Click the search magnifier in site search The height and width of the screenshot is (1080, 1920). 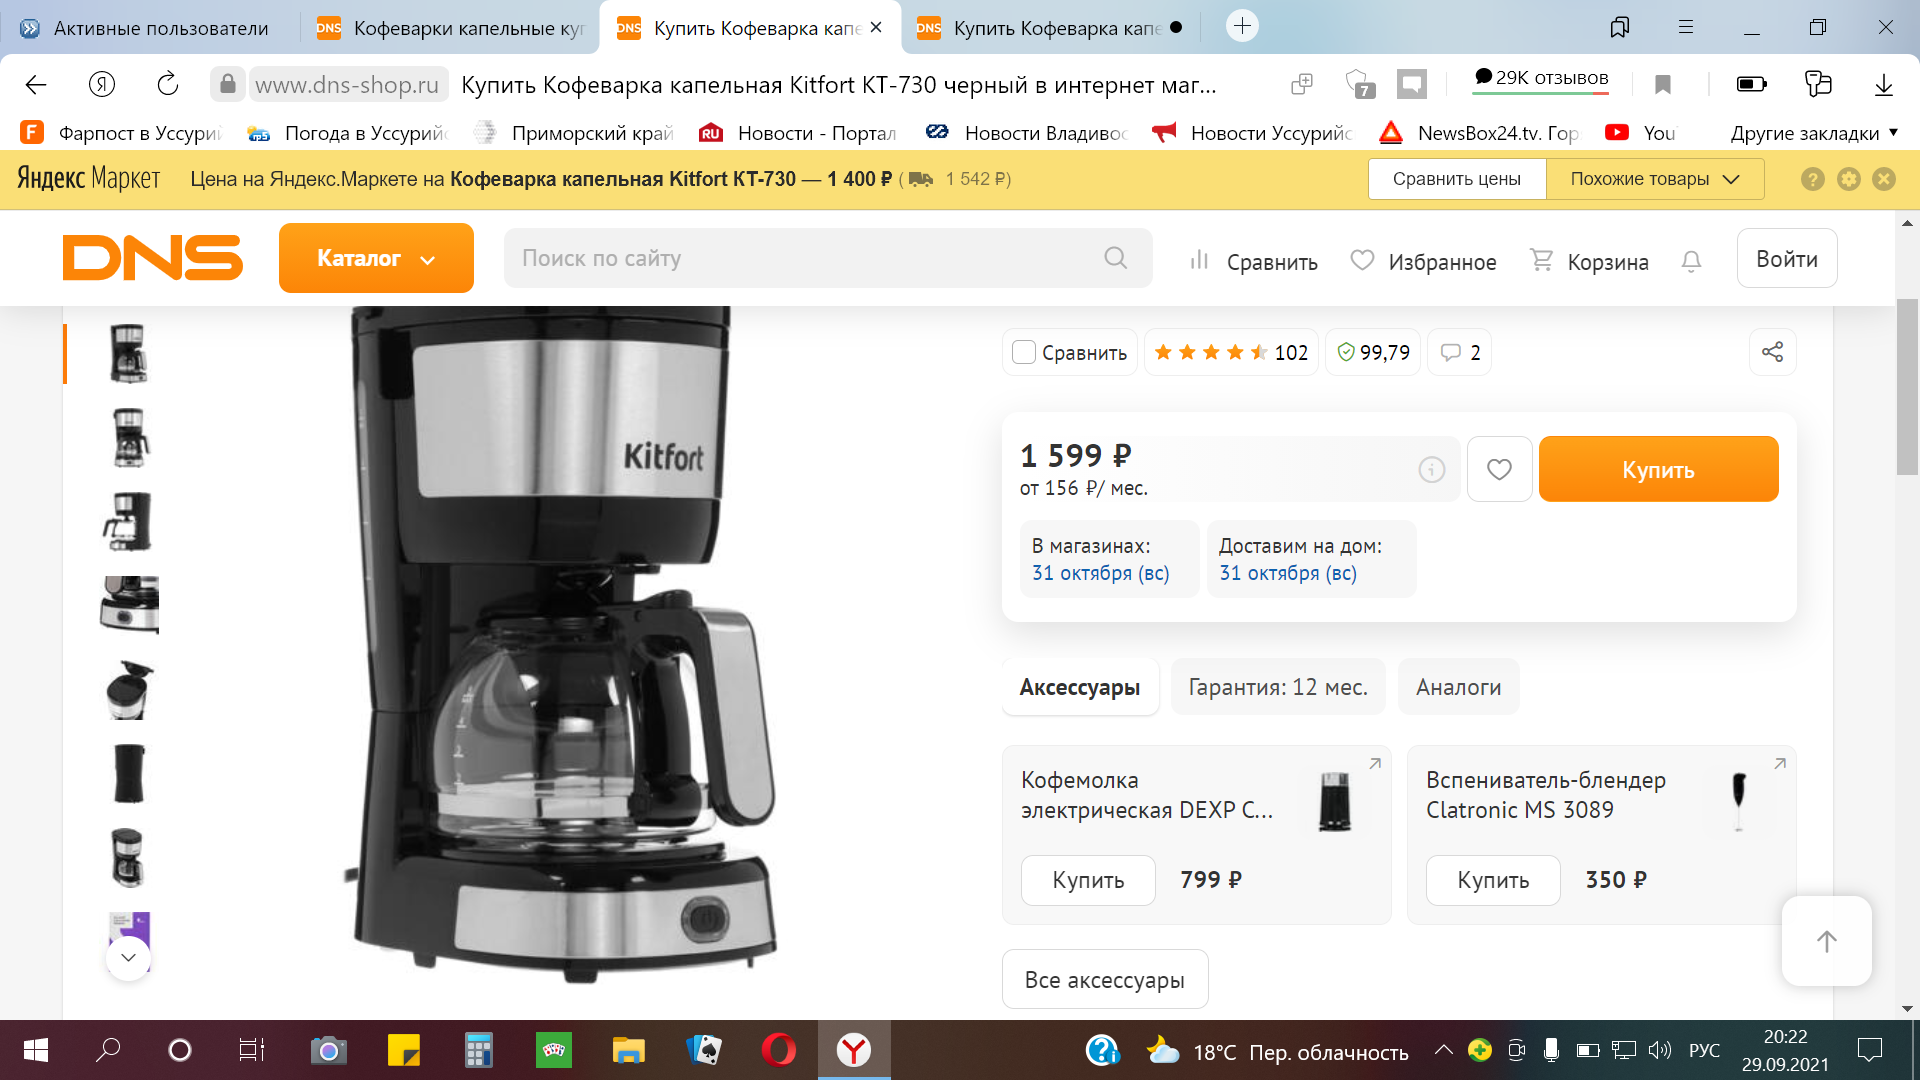[1116, 258]
